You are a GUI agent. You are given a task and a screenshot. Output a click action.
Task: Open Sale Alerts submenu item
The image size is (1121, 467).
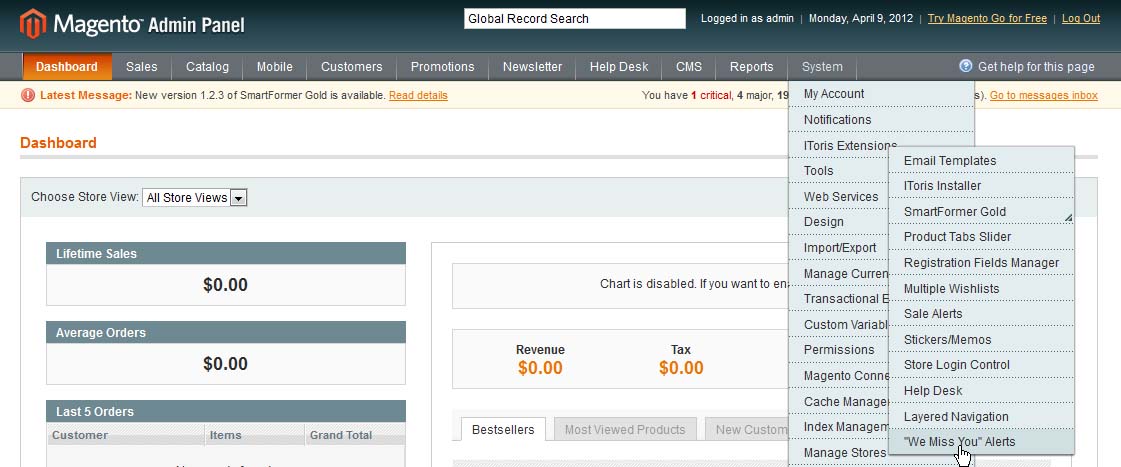pyautogui.click(x=981, y=314)
